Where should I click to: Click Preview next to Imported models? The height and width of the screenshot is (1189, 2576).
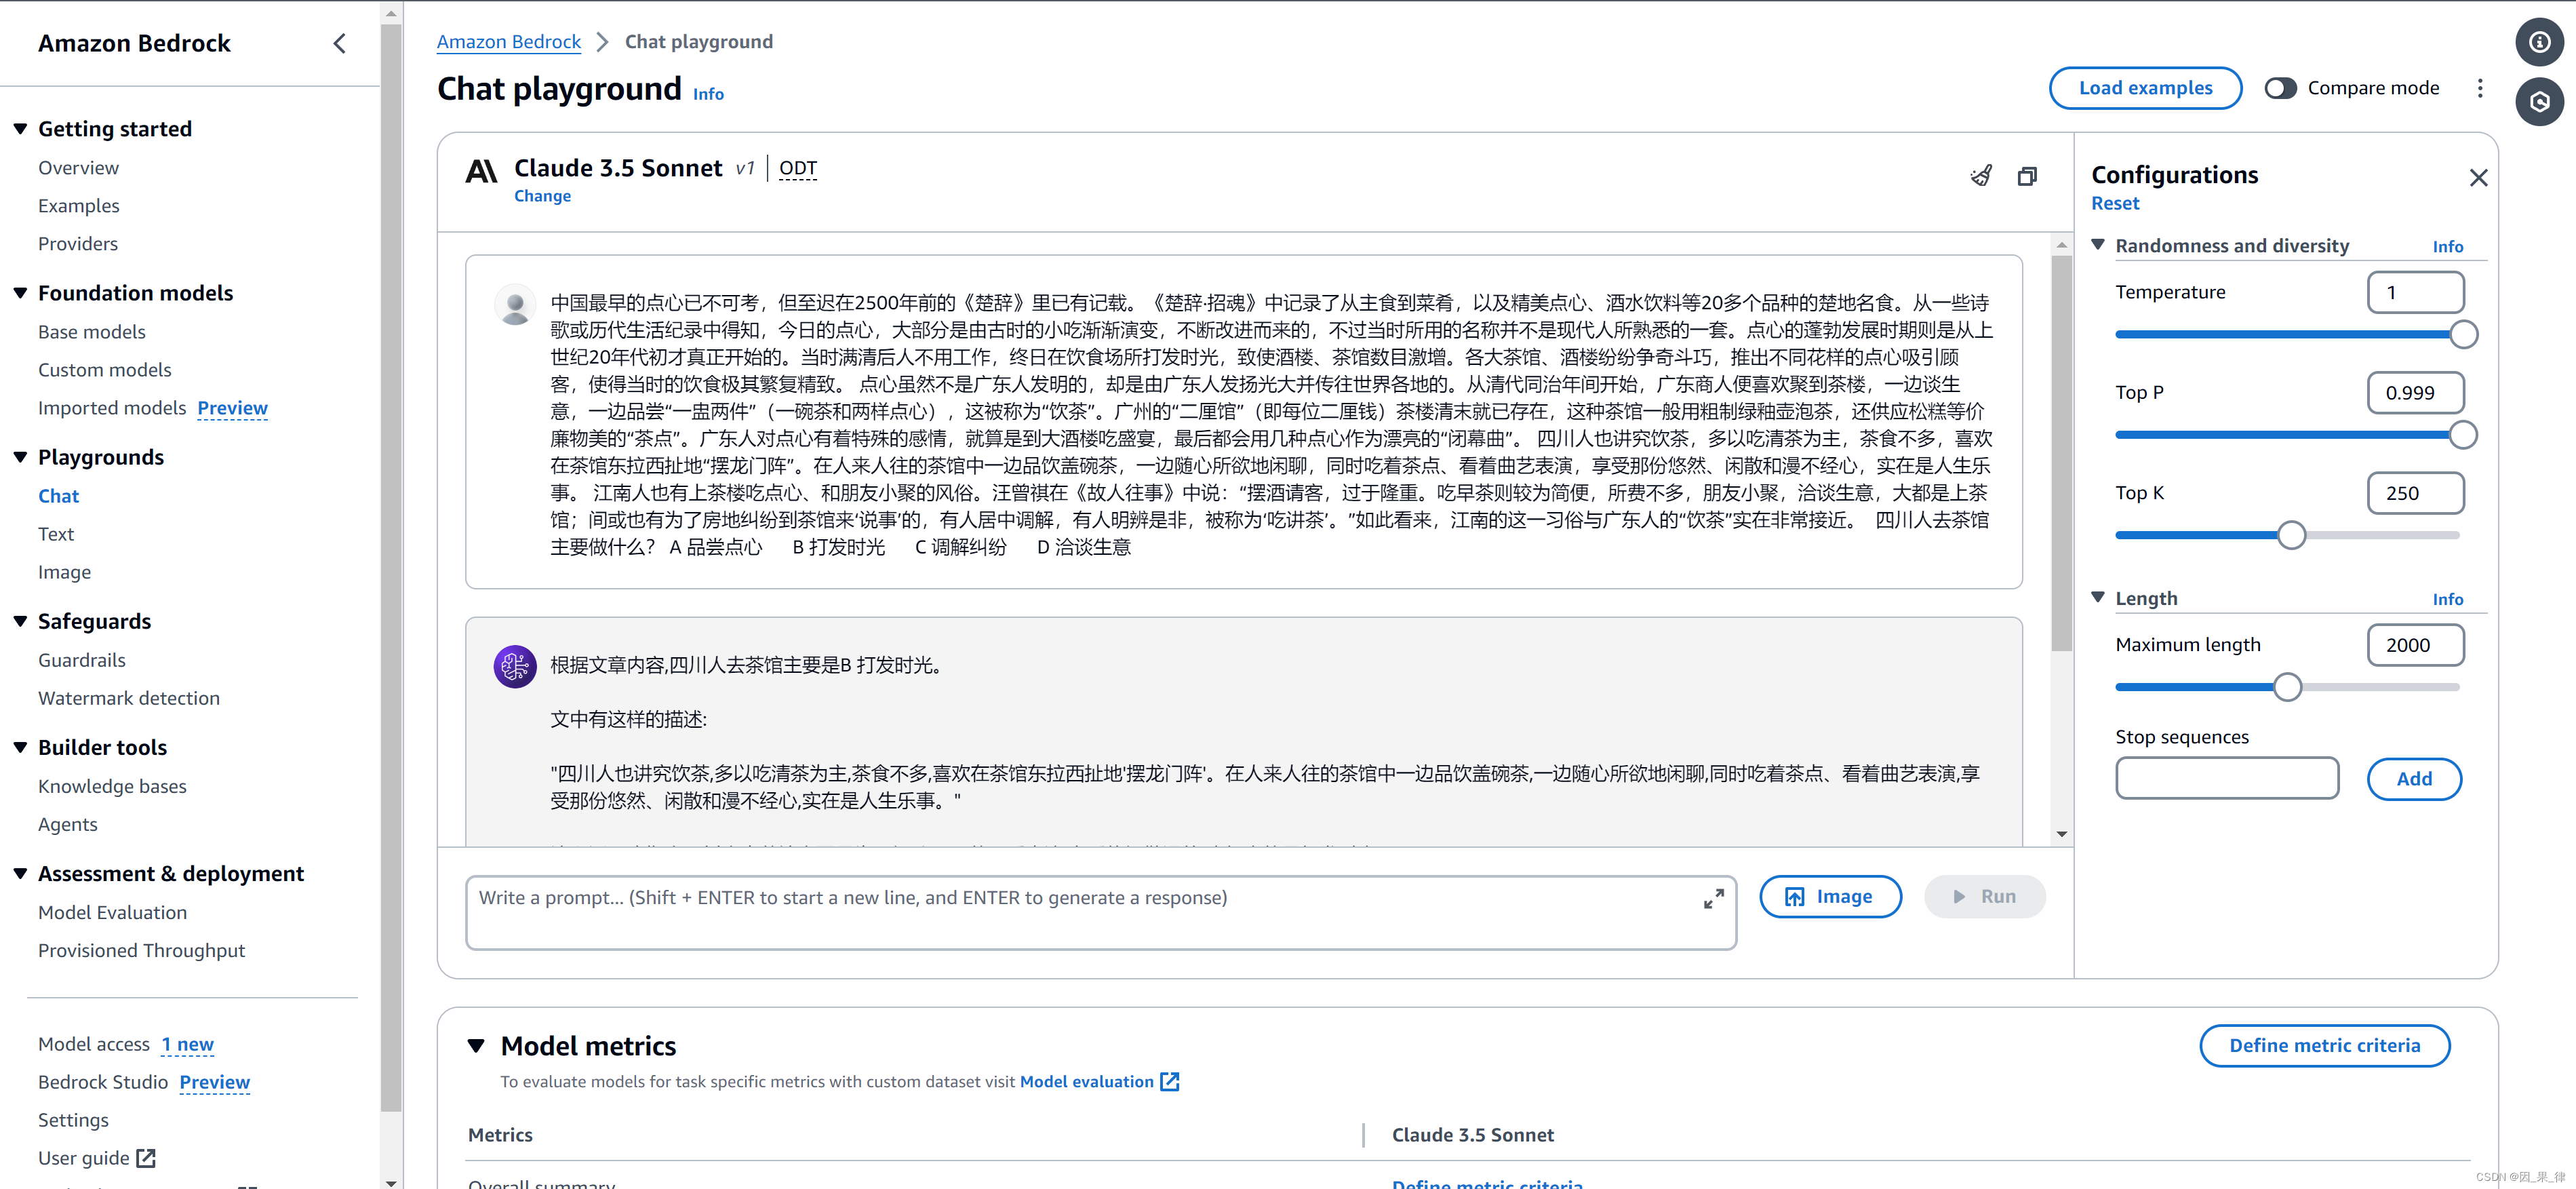point(232,408)
